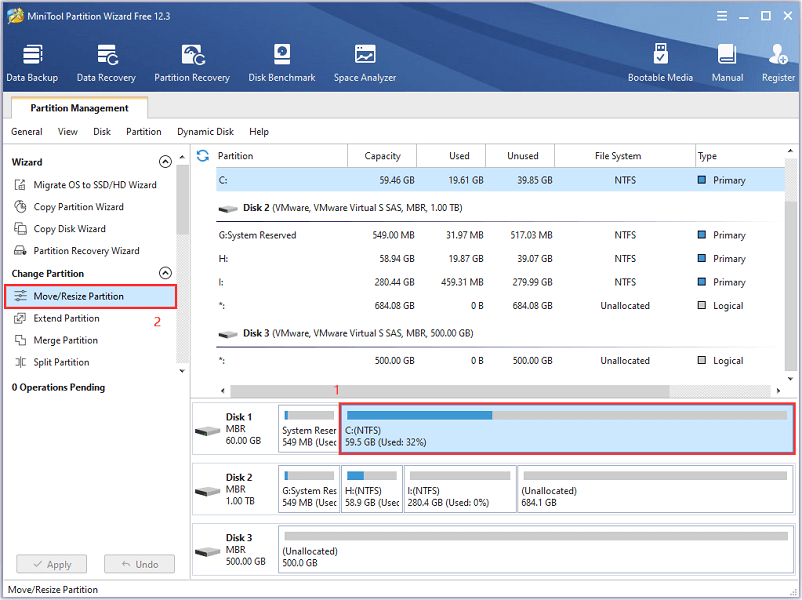Select the I:(NTFS) 280.4 GB block
802x600 pixels.
[460, 489]
